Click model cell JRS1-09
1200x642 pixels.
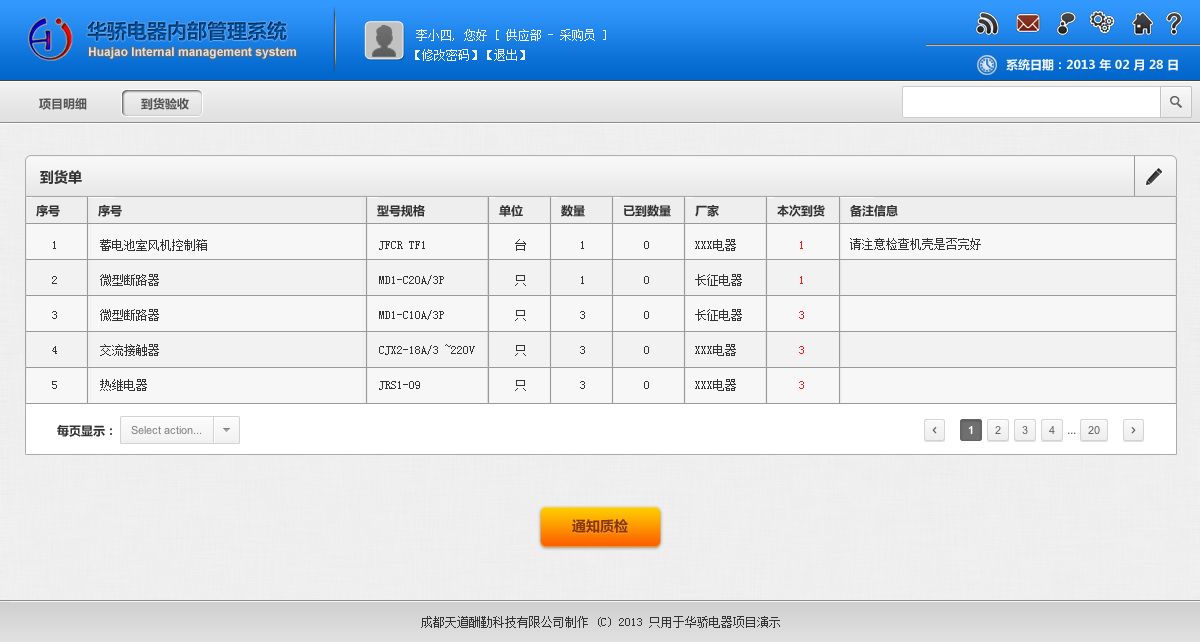click(399, 385)
